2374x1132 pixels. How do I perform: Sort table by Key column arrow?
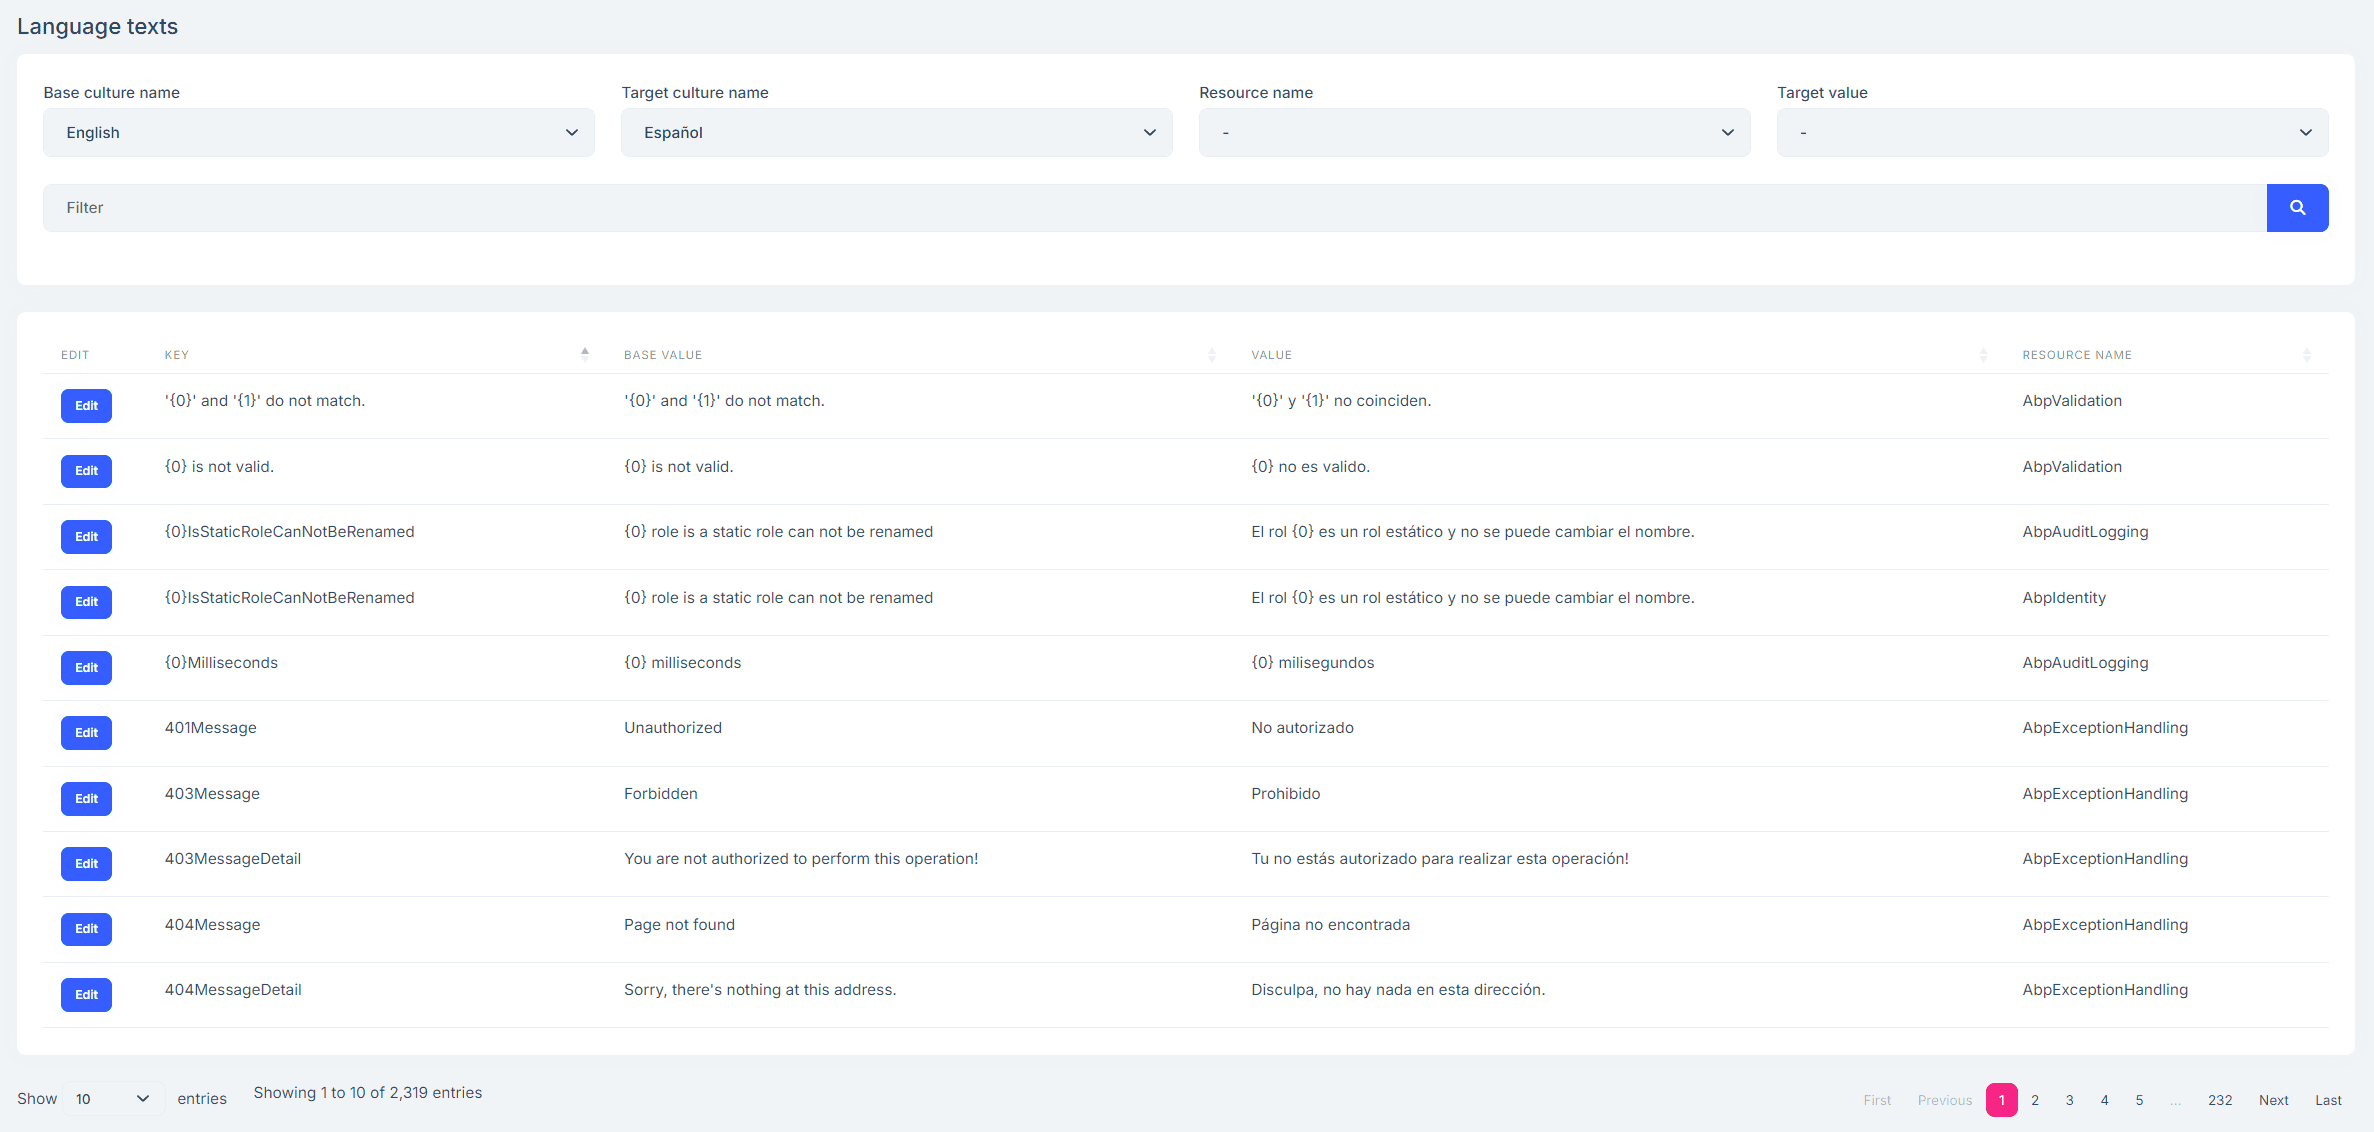pos(585,354)
